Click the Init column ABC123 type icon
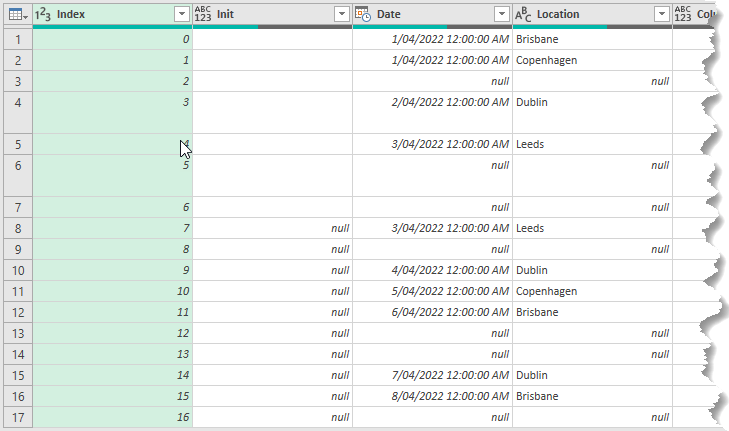The image size is (729, 431). point(203,14)
